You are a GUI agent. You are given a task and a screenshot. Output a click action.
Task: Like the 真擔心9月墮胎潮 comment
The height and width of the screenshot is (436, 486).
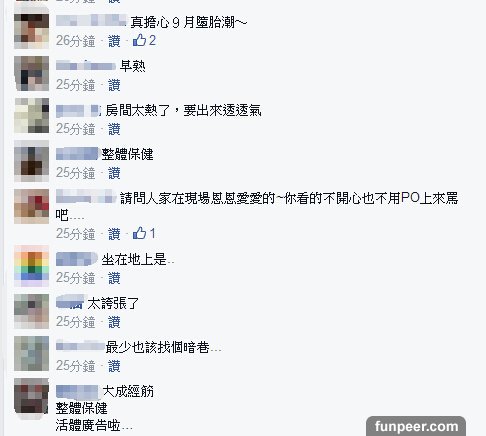(114, 41)
